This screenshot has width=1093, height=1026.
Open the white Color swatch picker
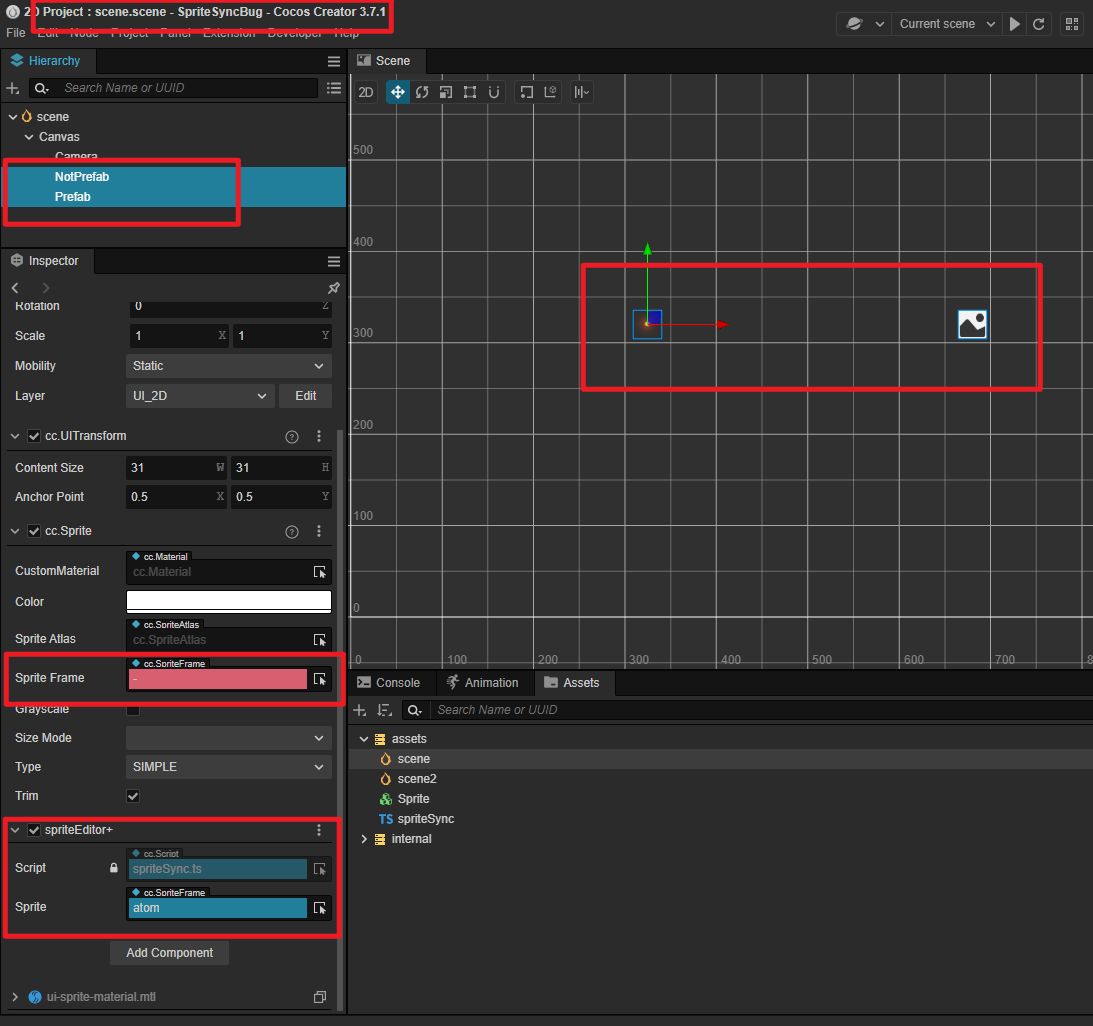228,601
